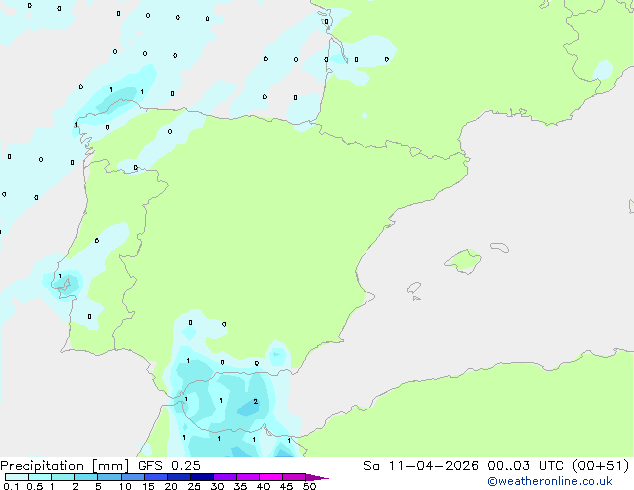Select the 2–5 mm legend color swatch
Viewport: 634px width, 490px height.
(x=86, y=477)
